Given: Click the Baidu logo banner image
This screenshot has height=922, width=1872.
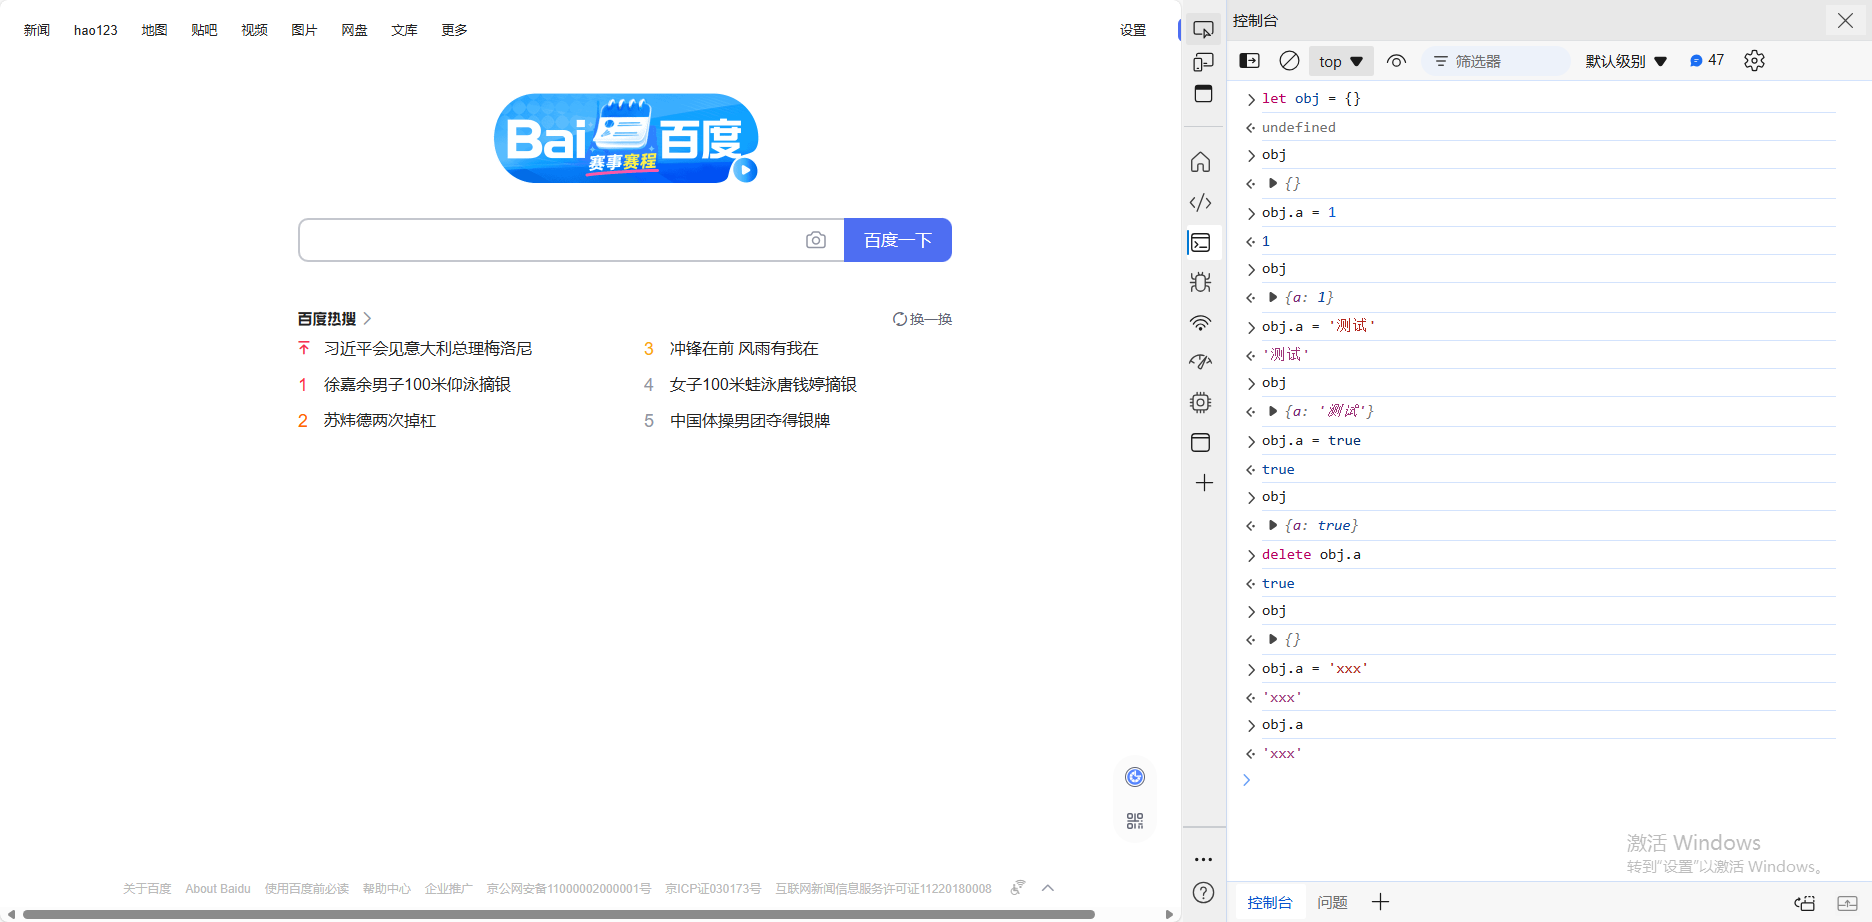Looking at the screenshot, I should coord(626,138).
